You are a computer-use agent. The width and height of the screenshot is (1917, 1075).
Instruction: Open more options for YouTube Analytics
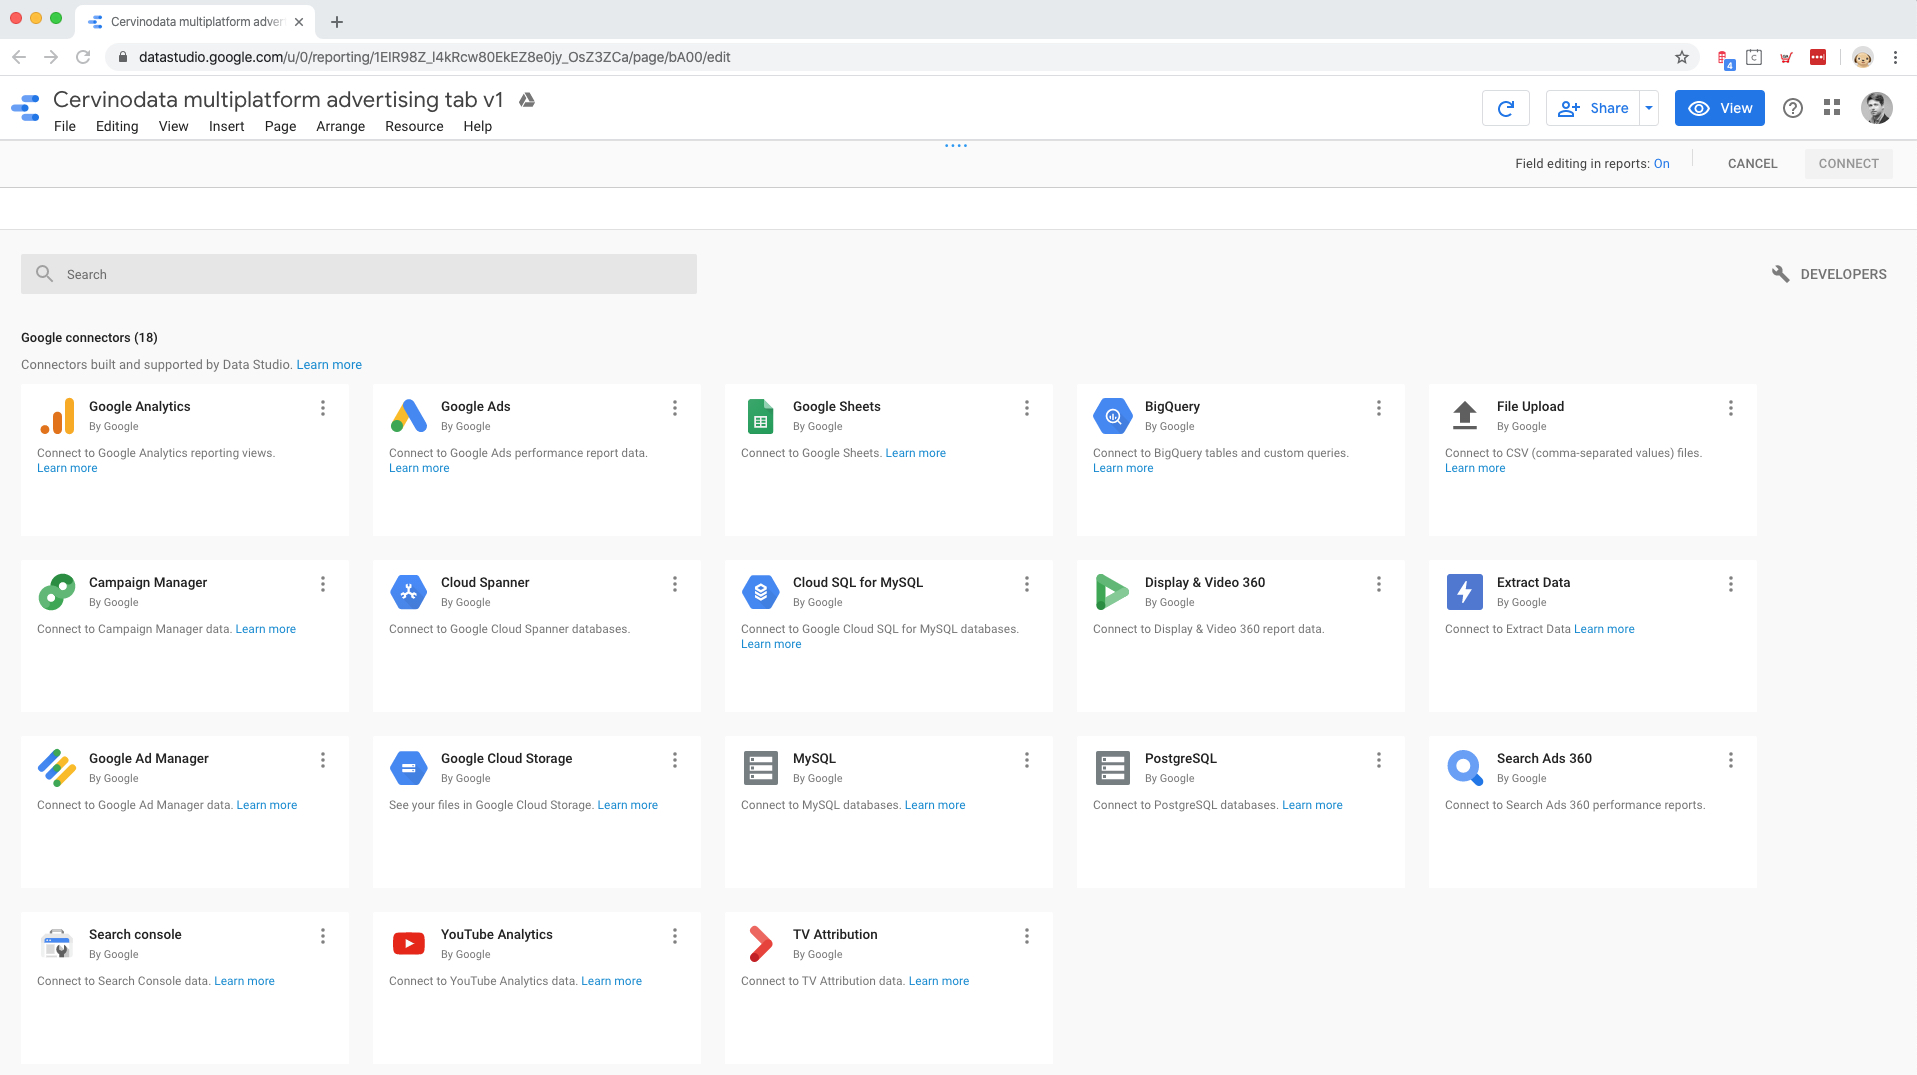click(675, 936)
